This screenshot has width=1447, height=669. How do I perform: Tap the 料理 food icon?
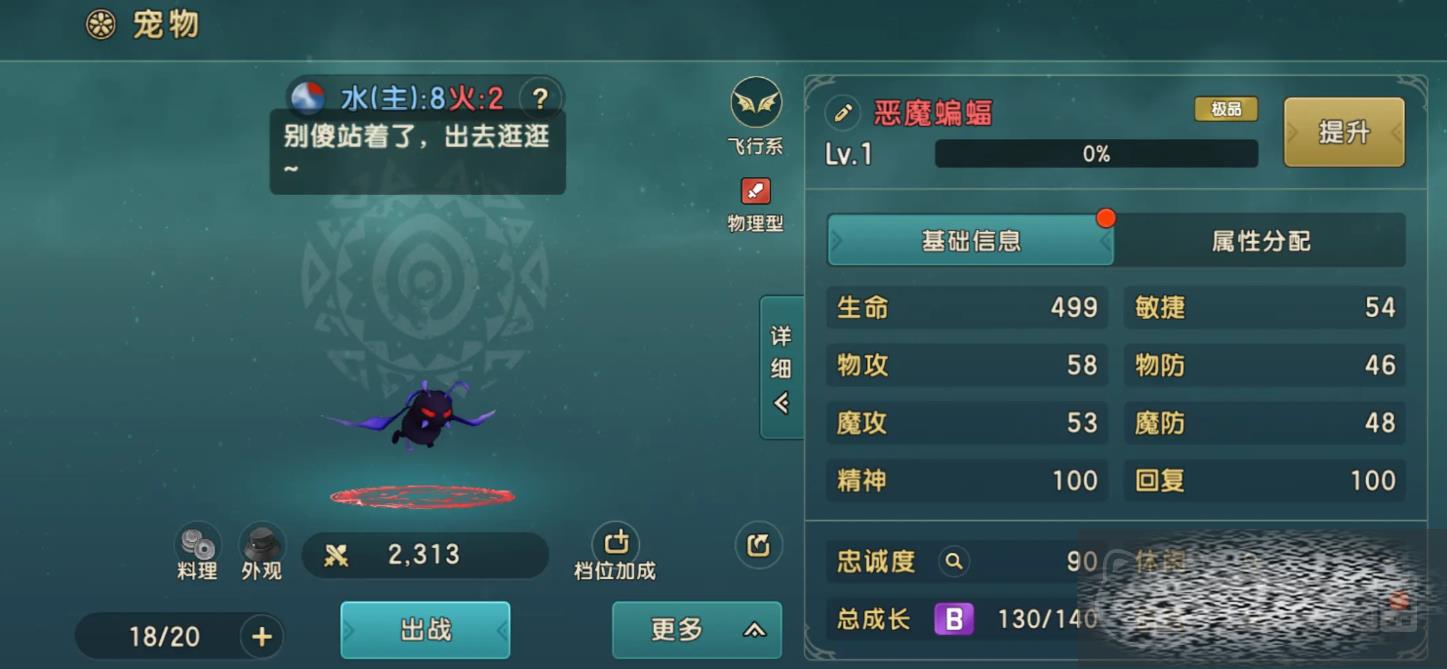pos(197,545)
